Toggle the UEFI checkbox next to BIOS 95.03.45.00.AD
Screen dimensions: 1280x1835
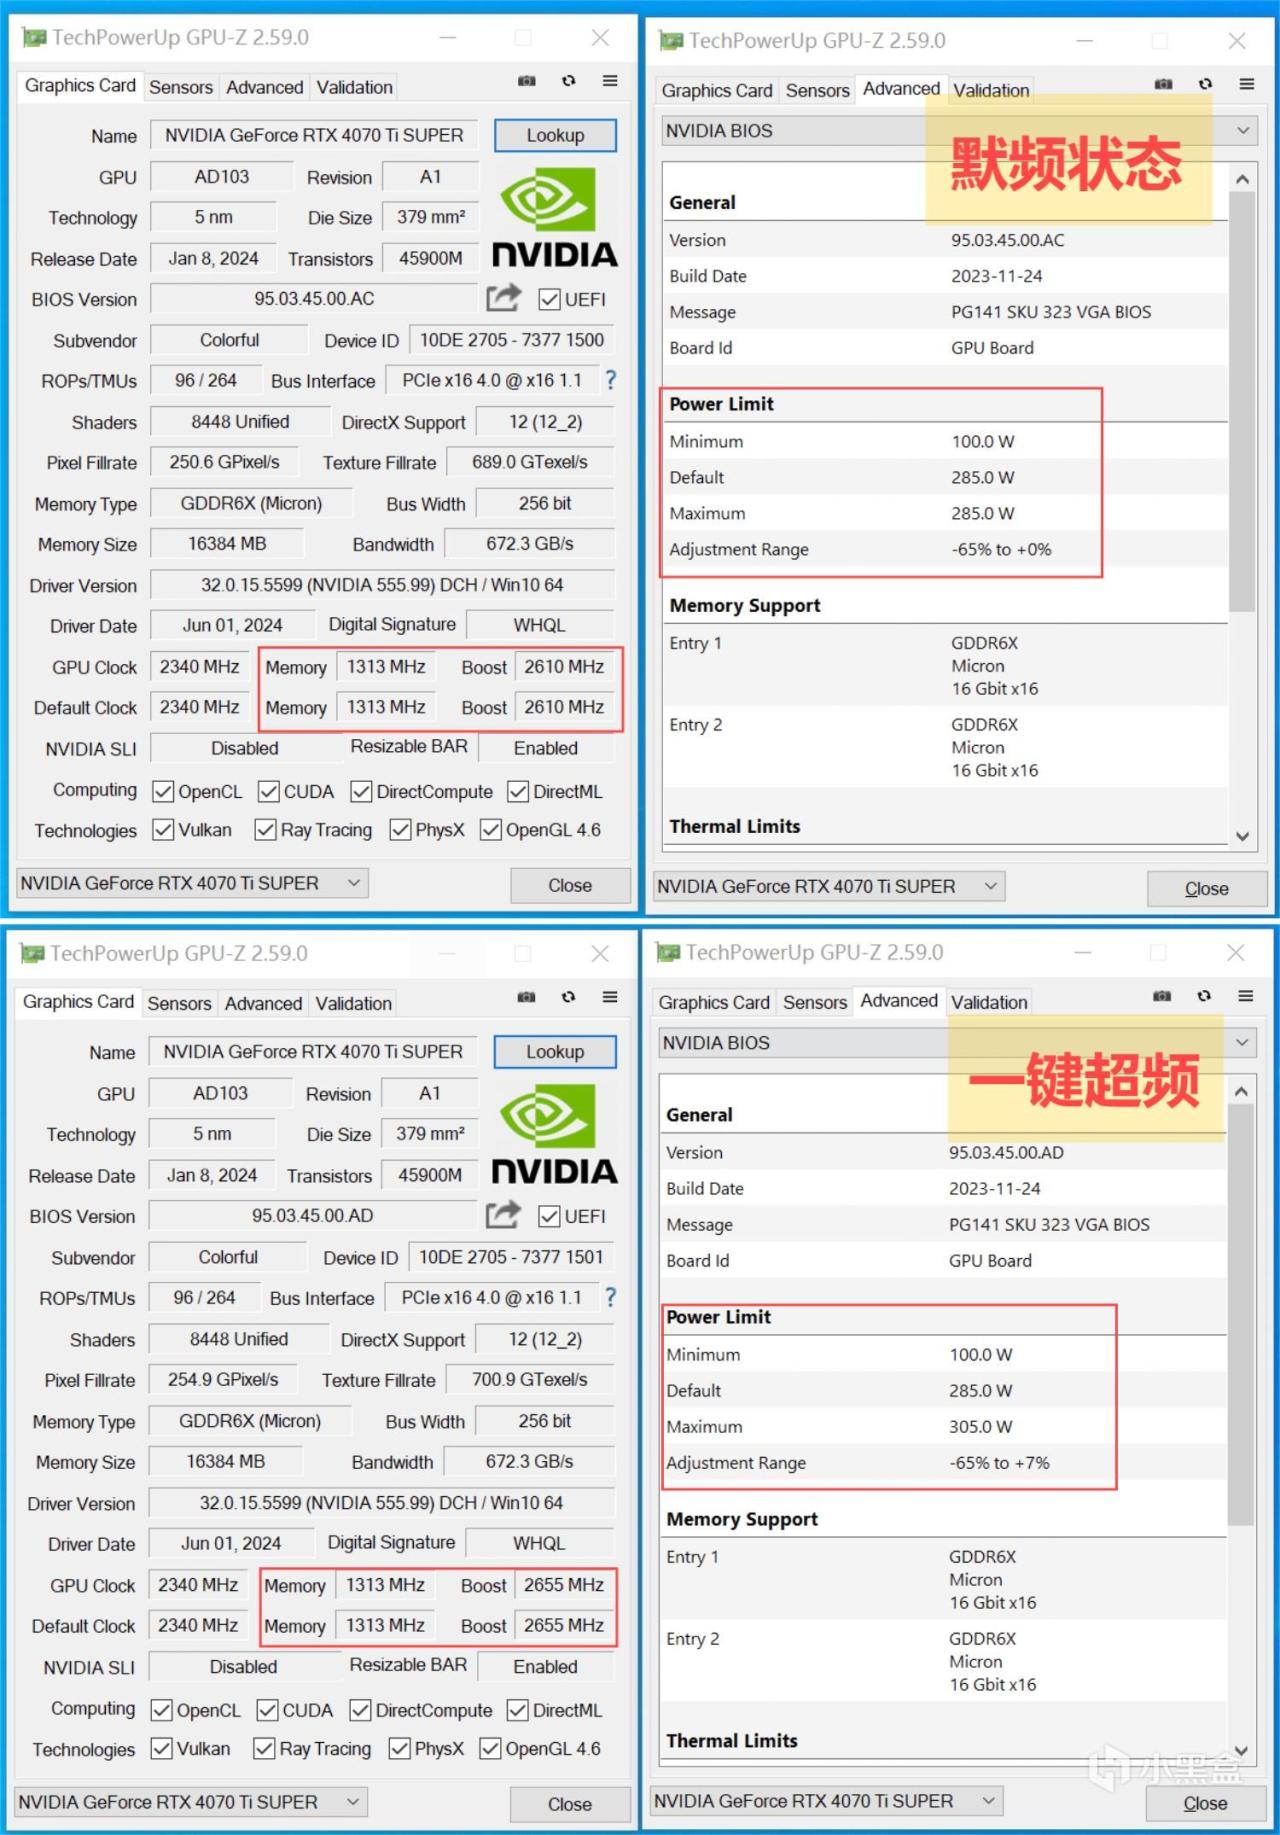pyautogui.click(x=549, y=1216)
